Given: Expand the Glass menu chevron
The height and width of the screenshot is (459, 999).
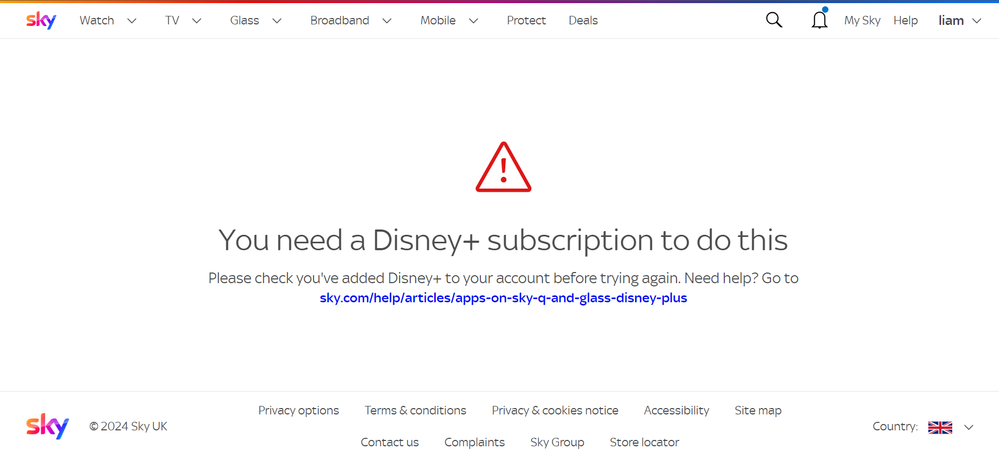Looking at the screenshot, I should coord(277,20).
